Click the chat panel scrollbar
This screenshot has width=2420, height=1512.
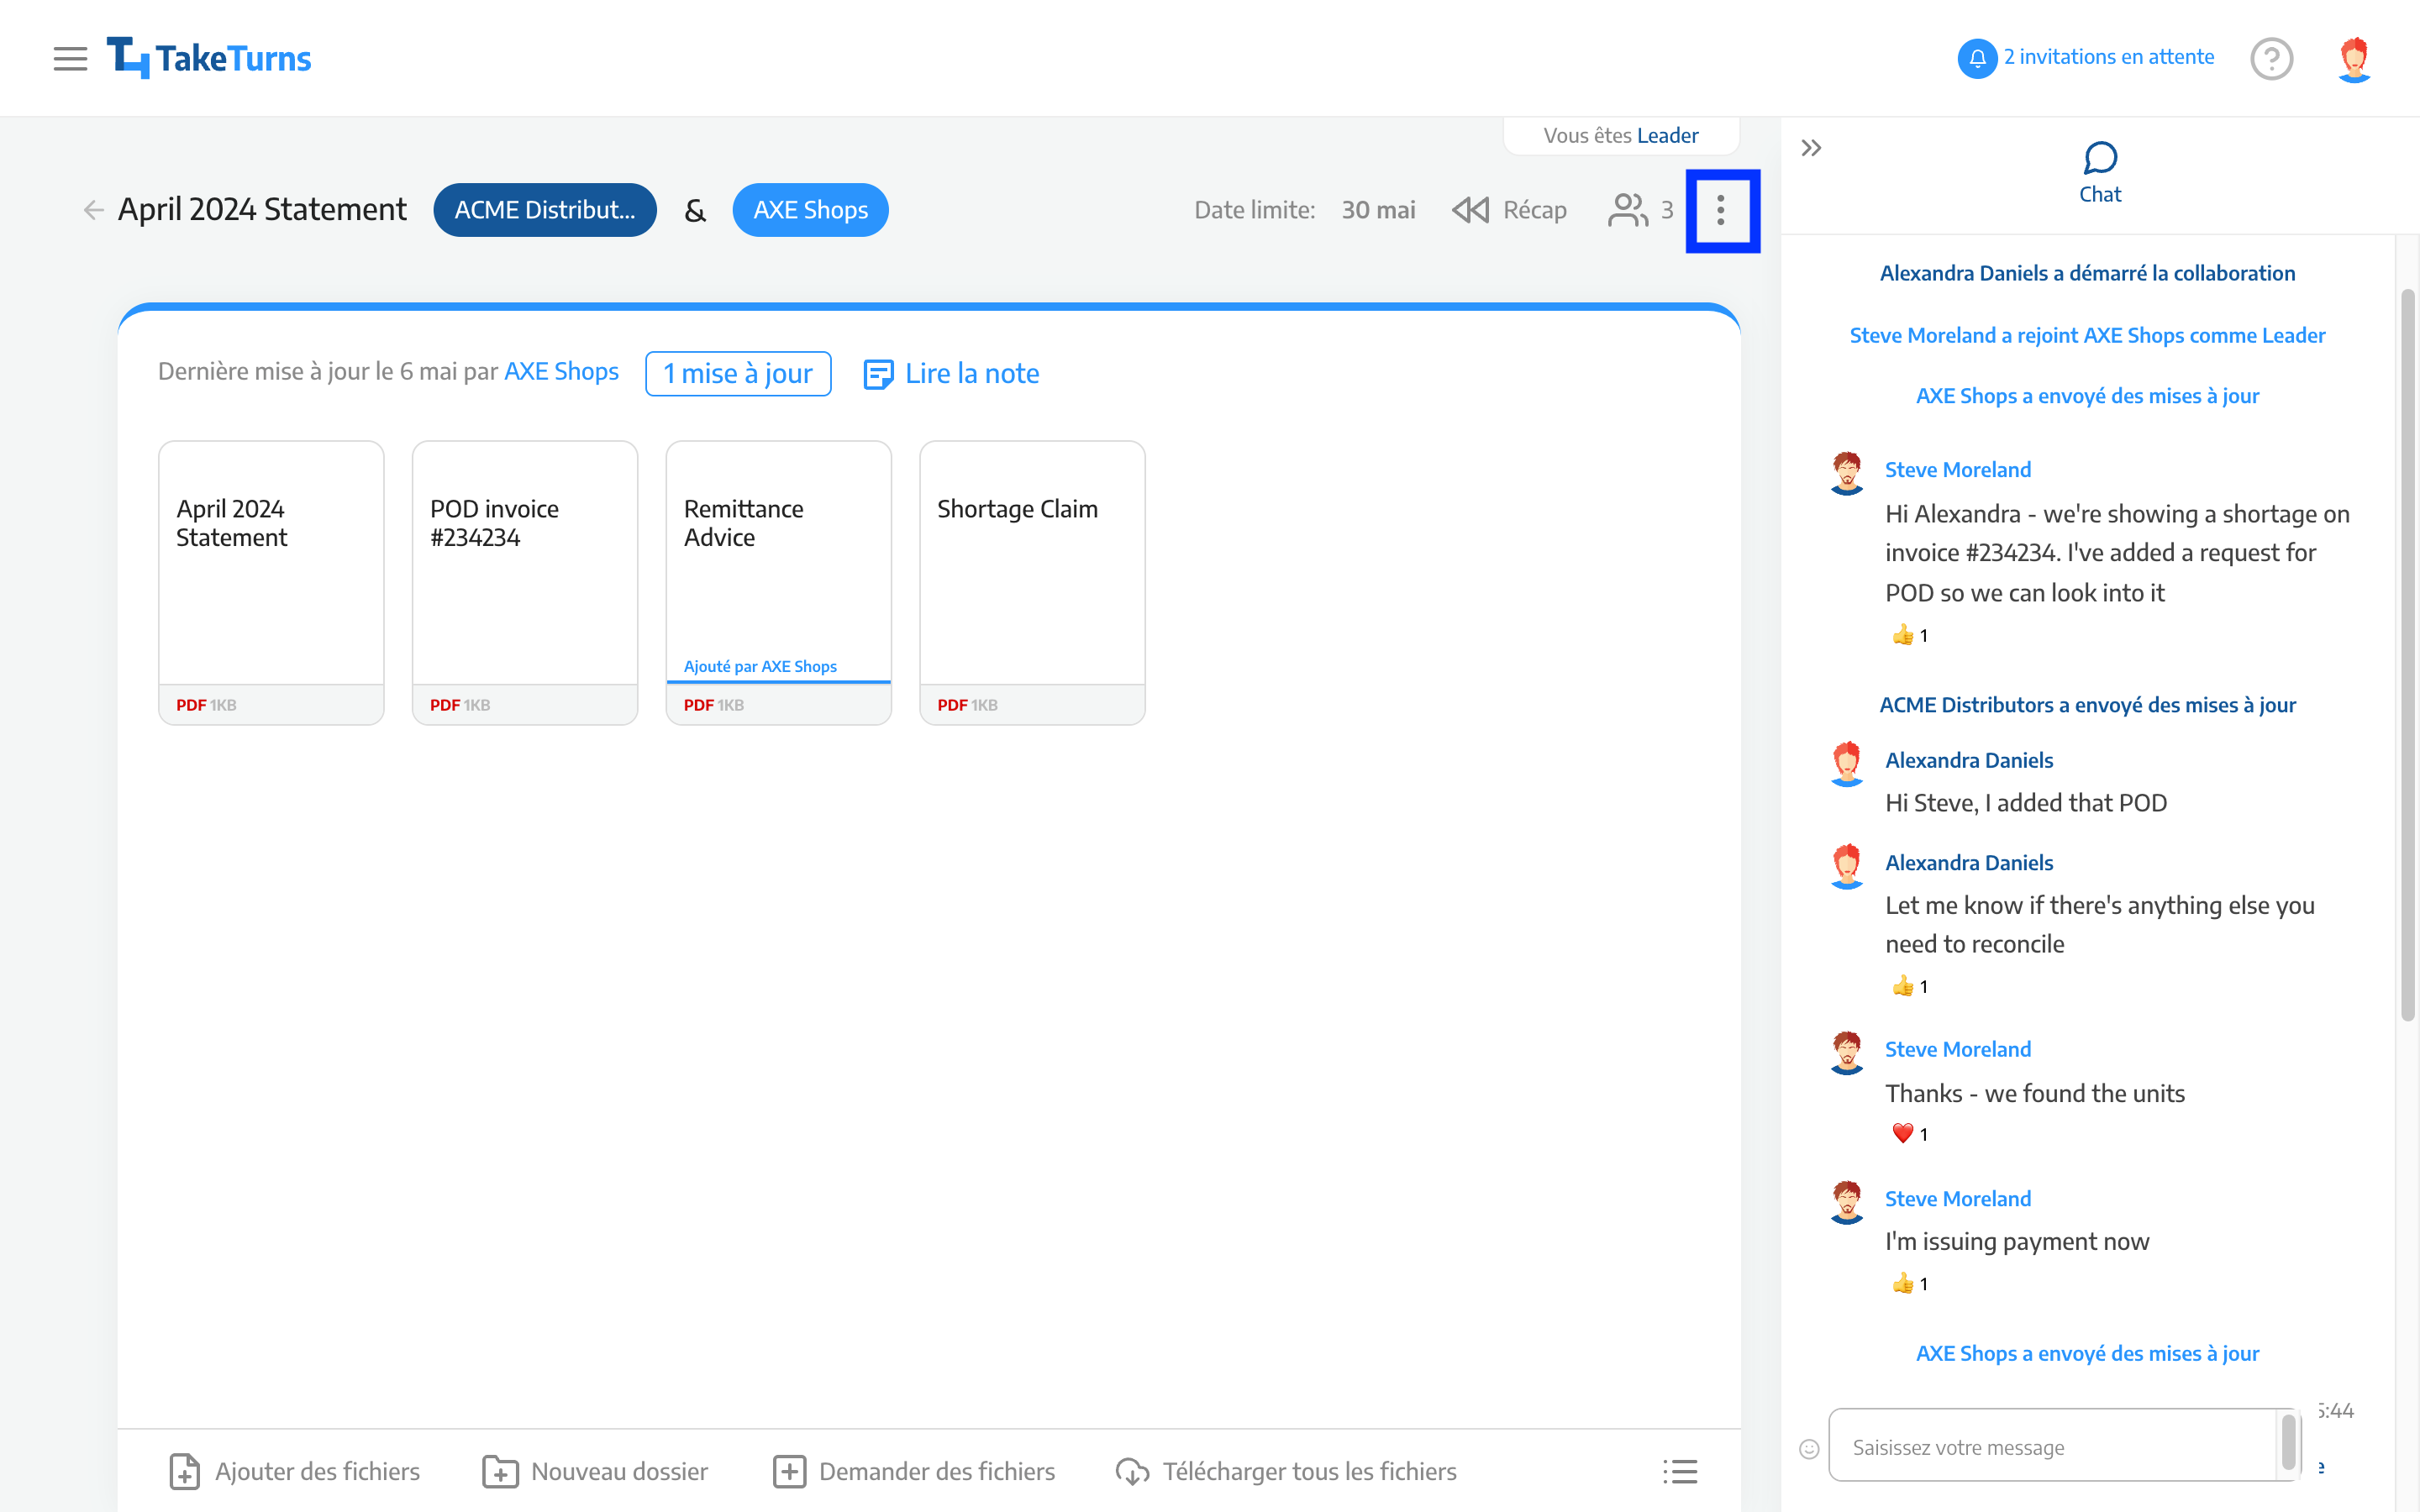[x=2407, y=655]
